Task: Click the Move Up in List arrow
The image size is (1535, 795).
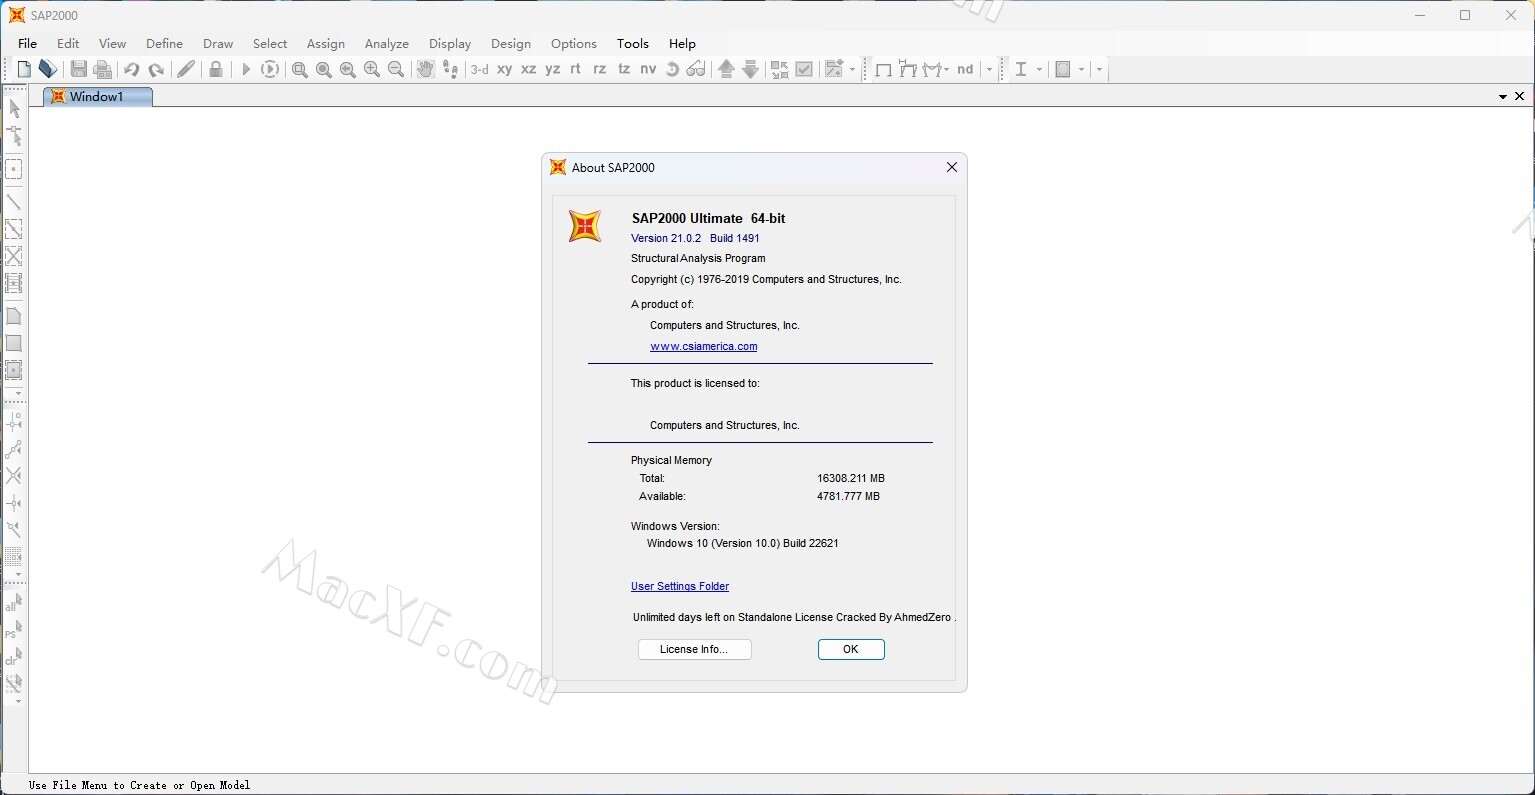Action: (x=726, y=69)
